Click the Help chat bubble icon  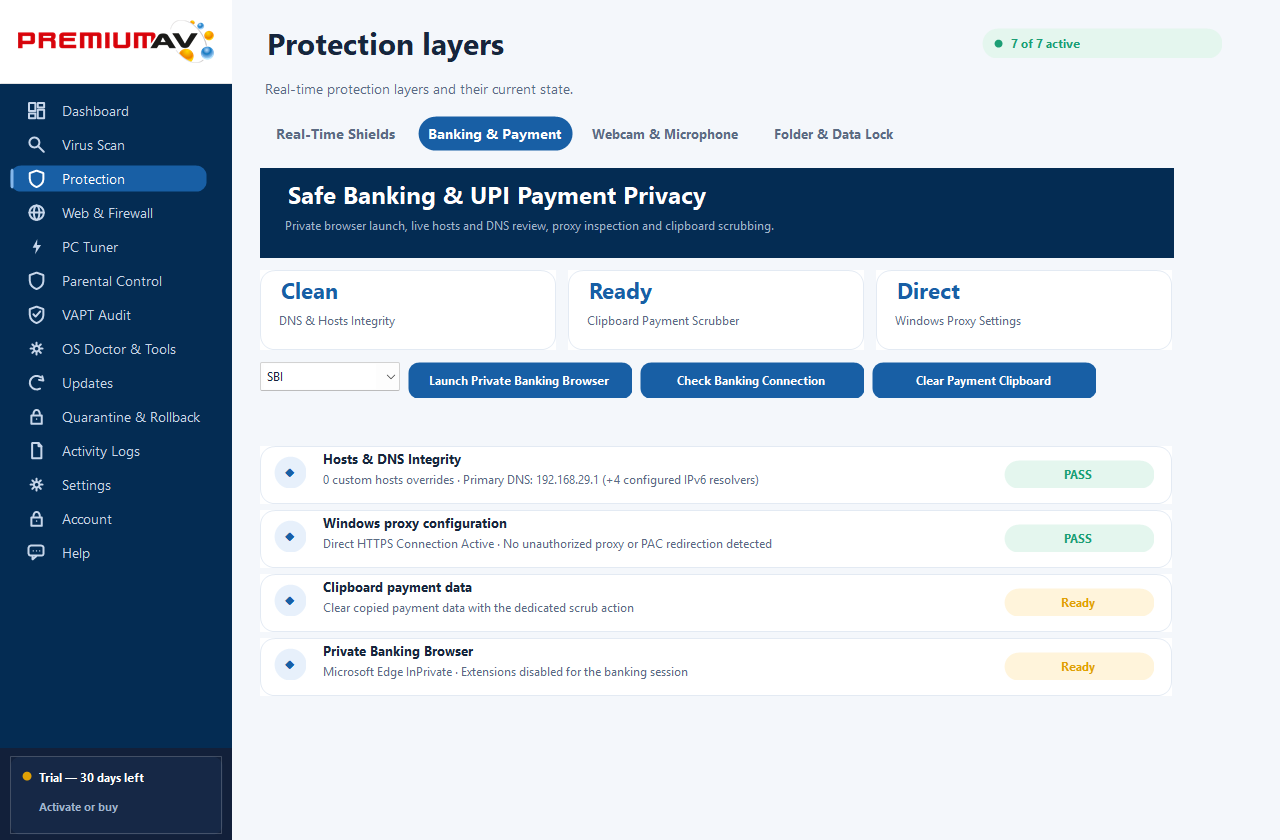pyautogui.click(x=36, y=553)
